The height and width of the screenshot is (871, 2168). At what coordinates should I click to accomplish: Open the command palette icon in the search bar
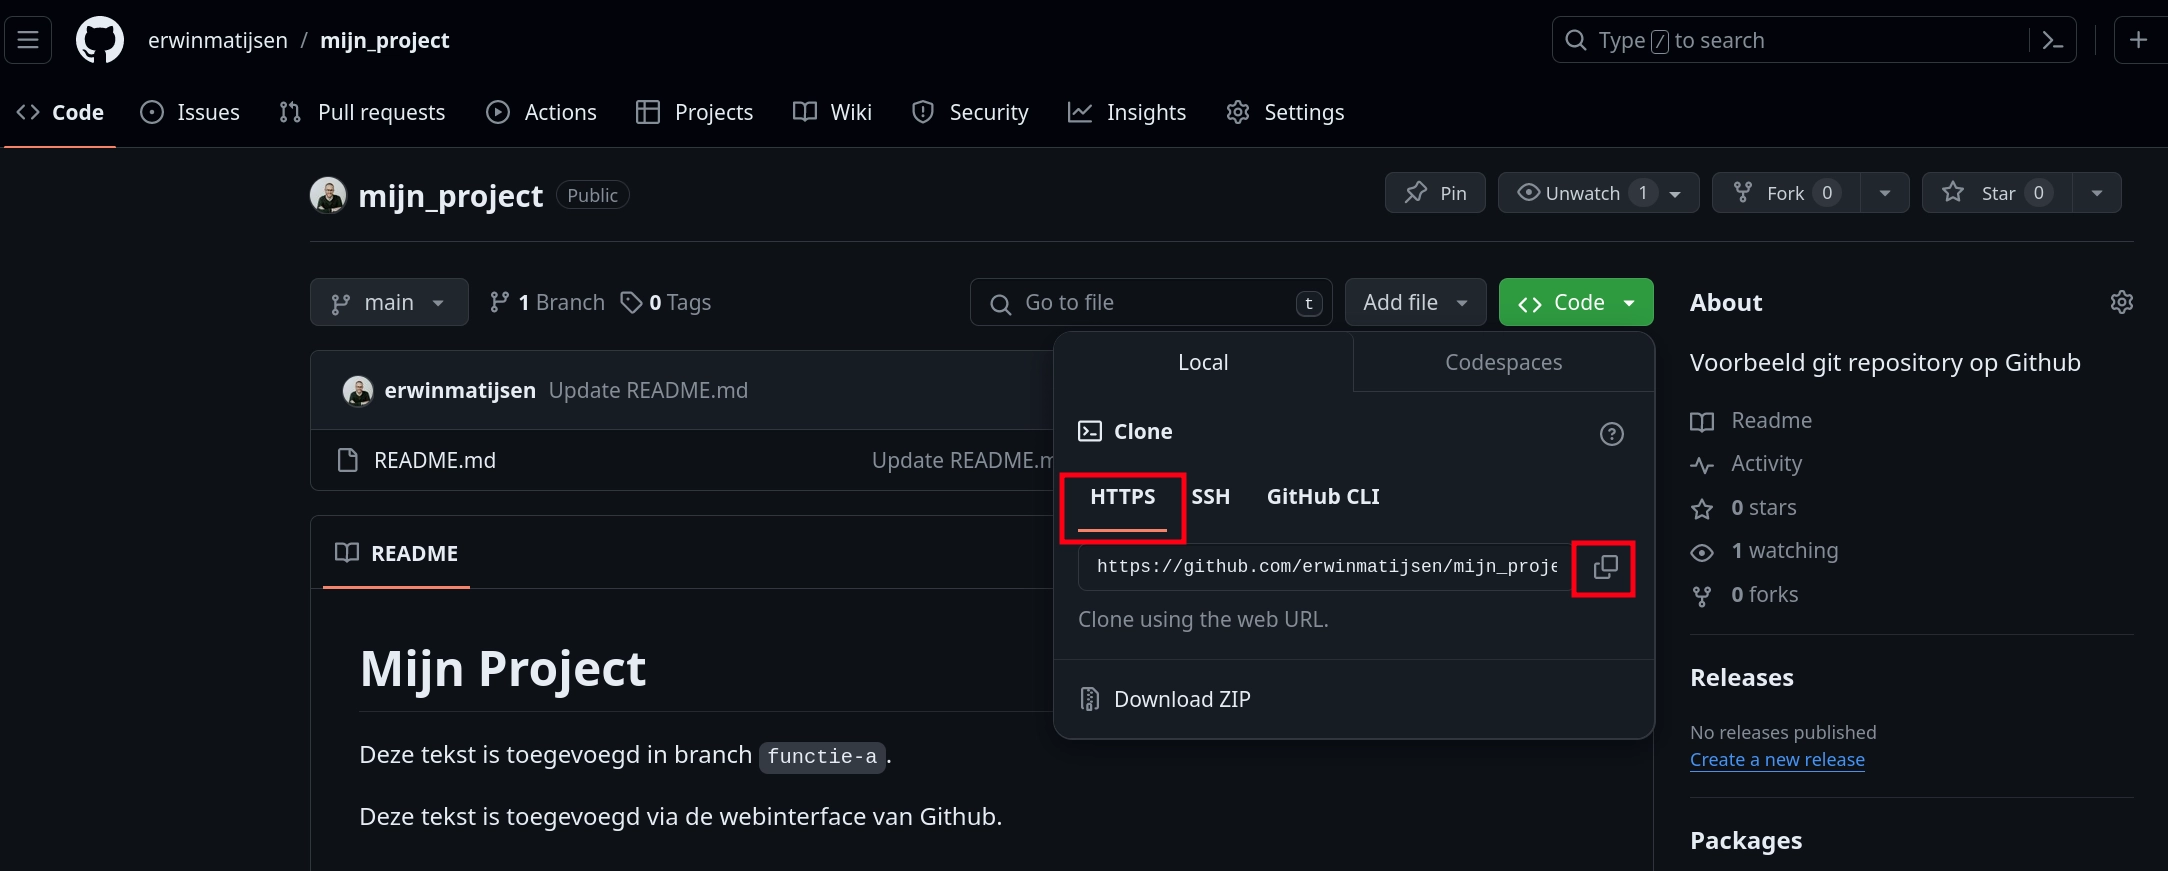(x=2053, y=40)
